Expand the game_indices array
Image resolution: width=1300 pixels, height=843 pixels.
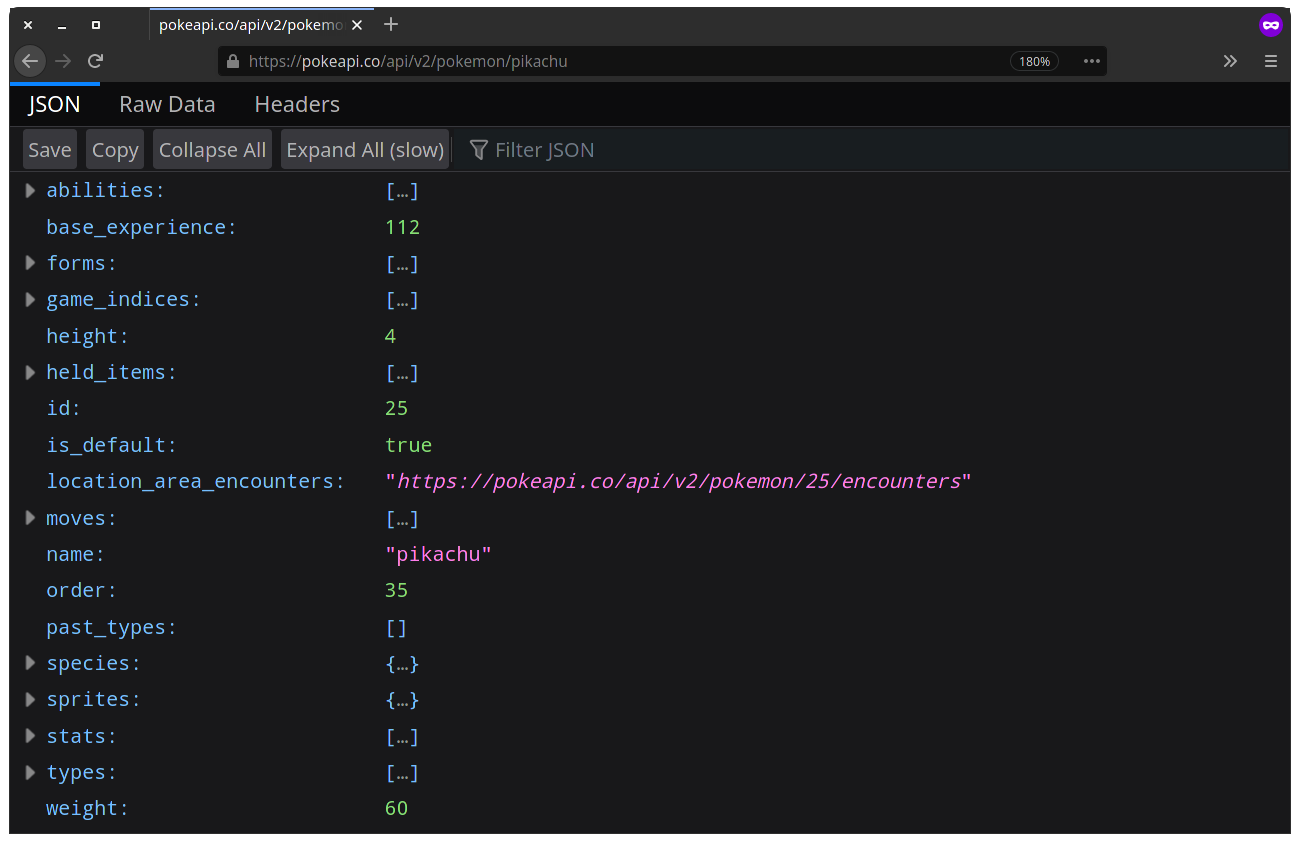coord(30,299)
